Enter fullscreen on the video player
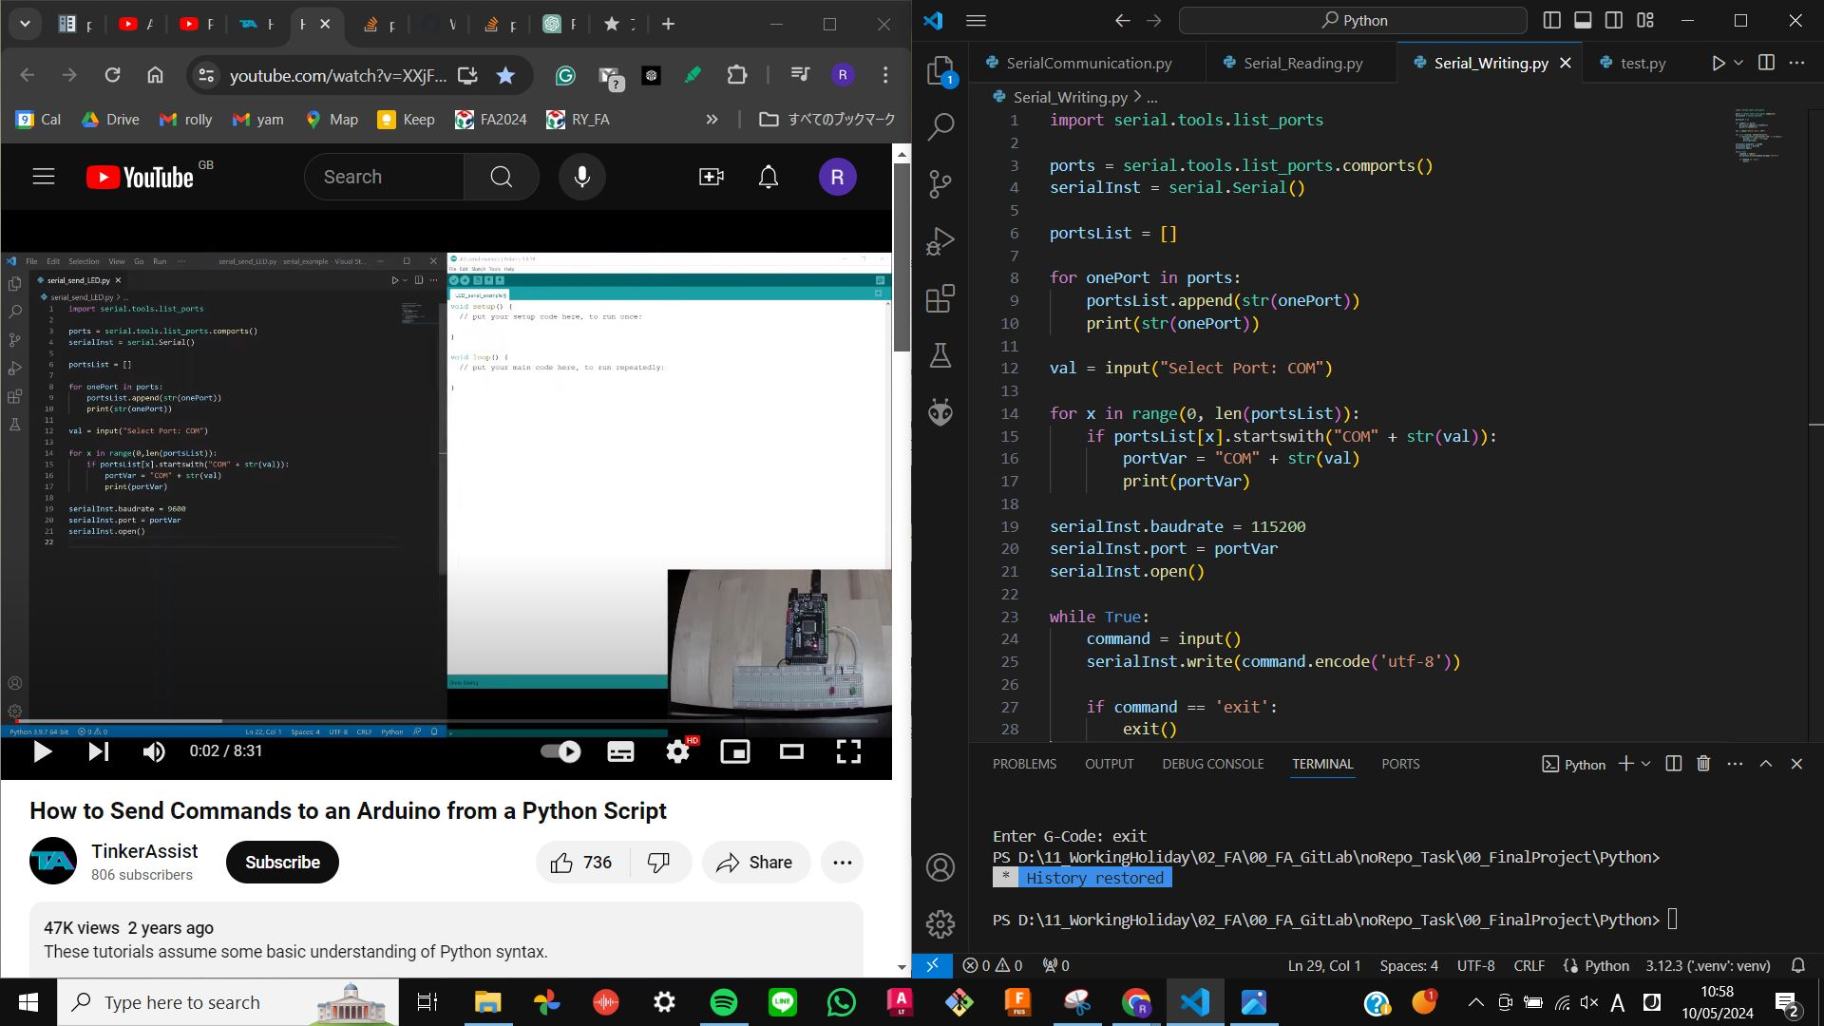 [849, 751]
